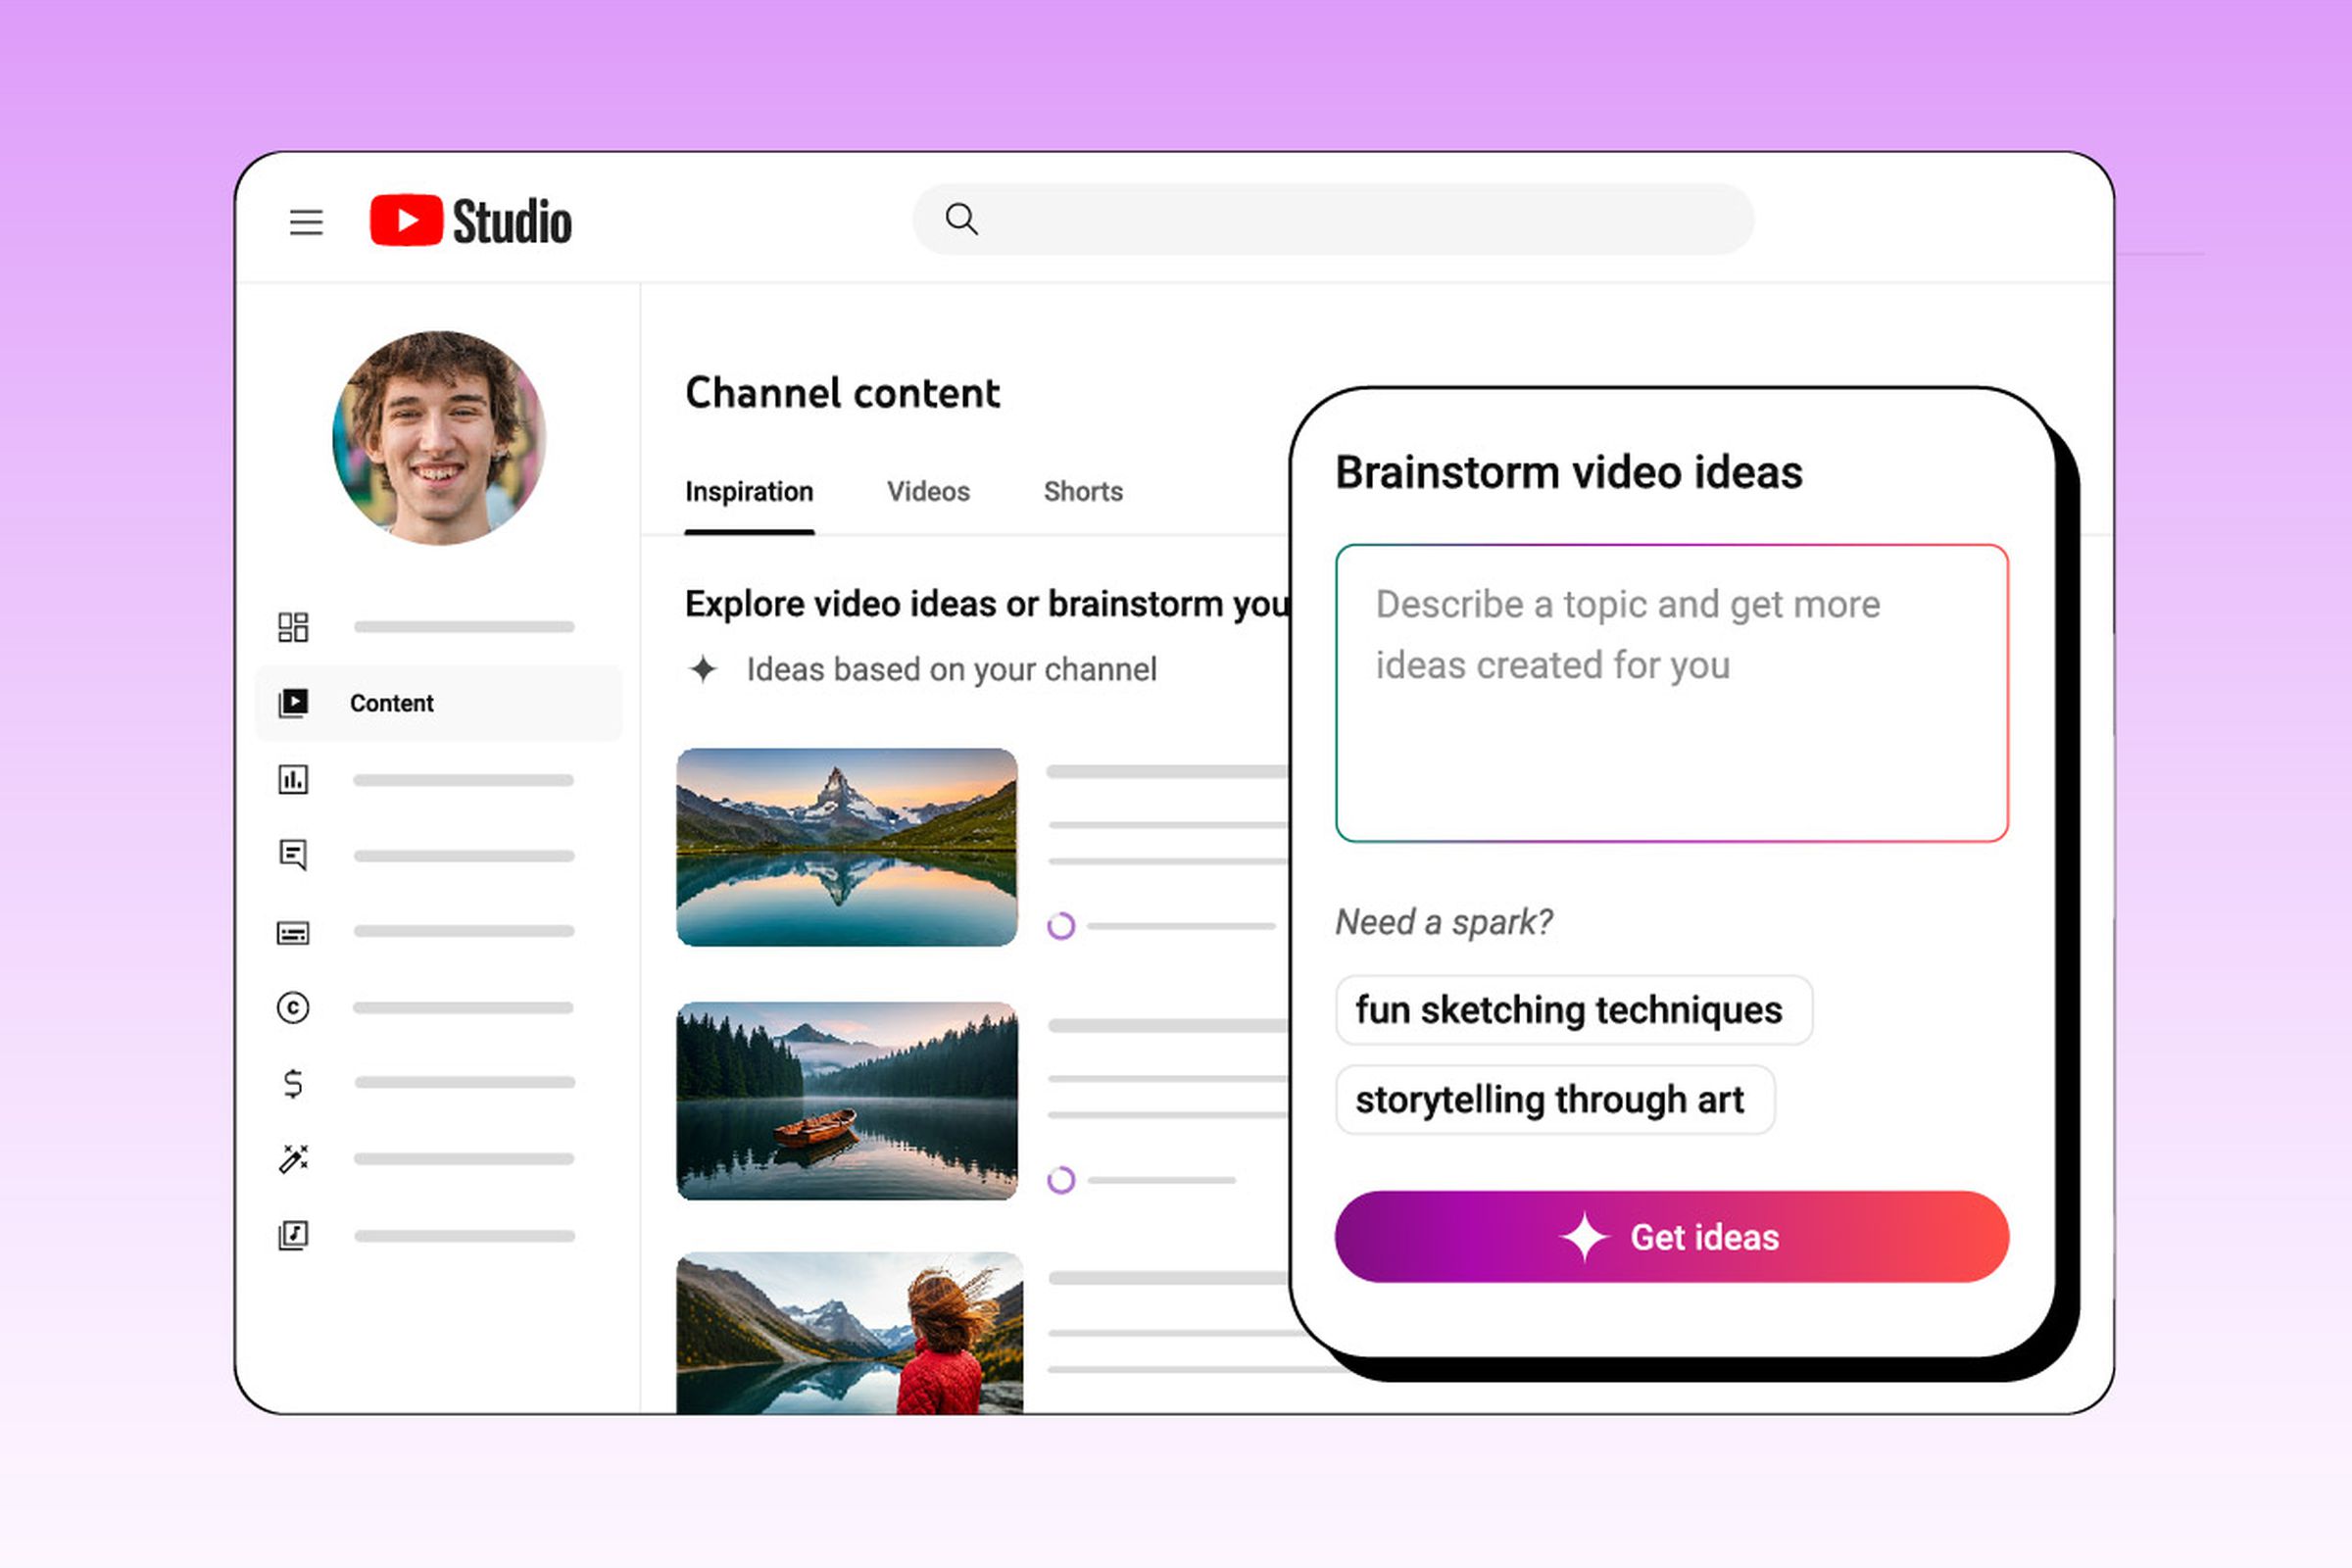The height and width of the screenshot is (1568, 2352).
Task: Click the sparkle icon beside Ideas based on your channel
Action: [x=704, y=669]
